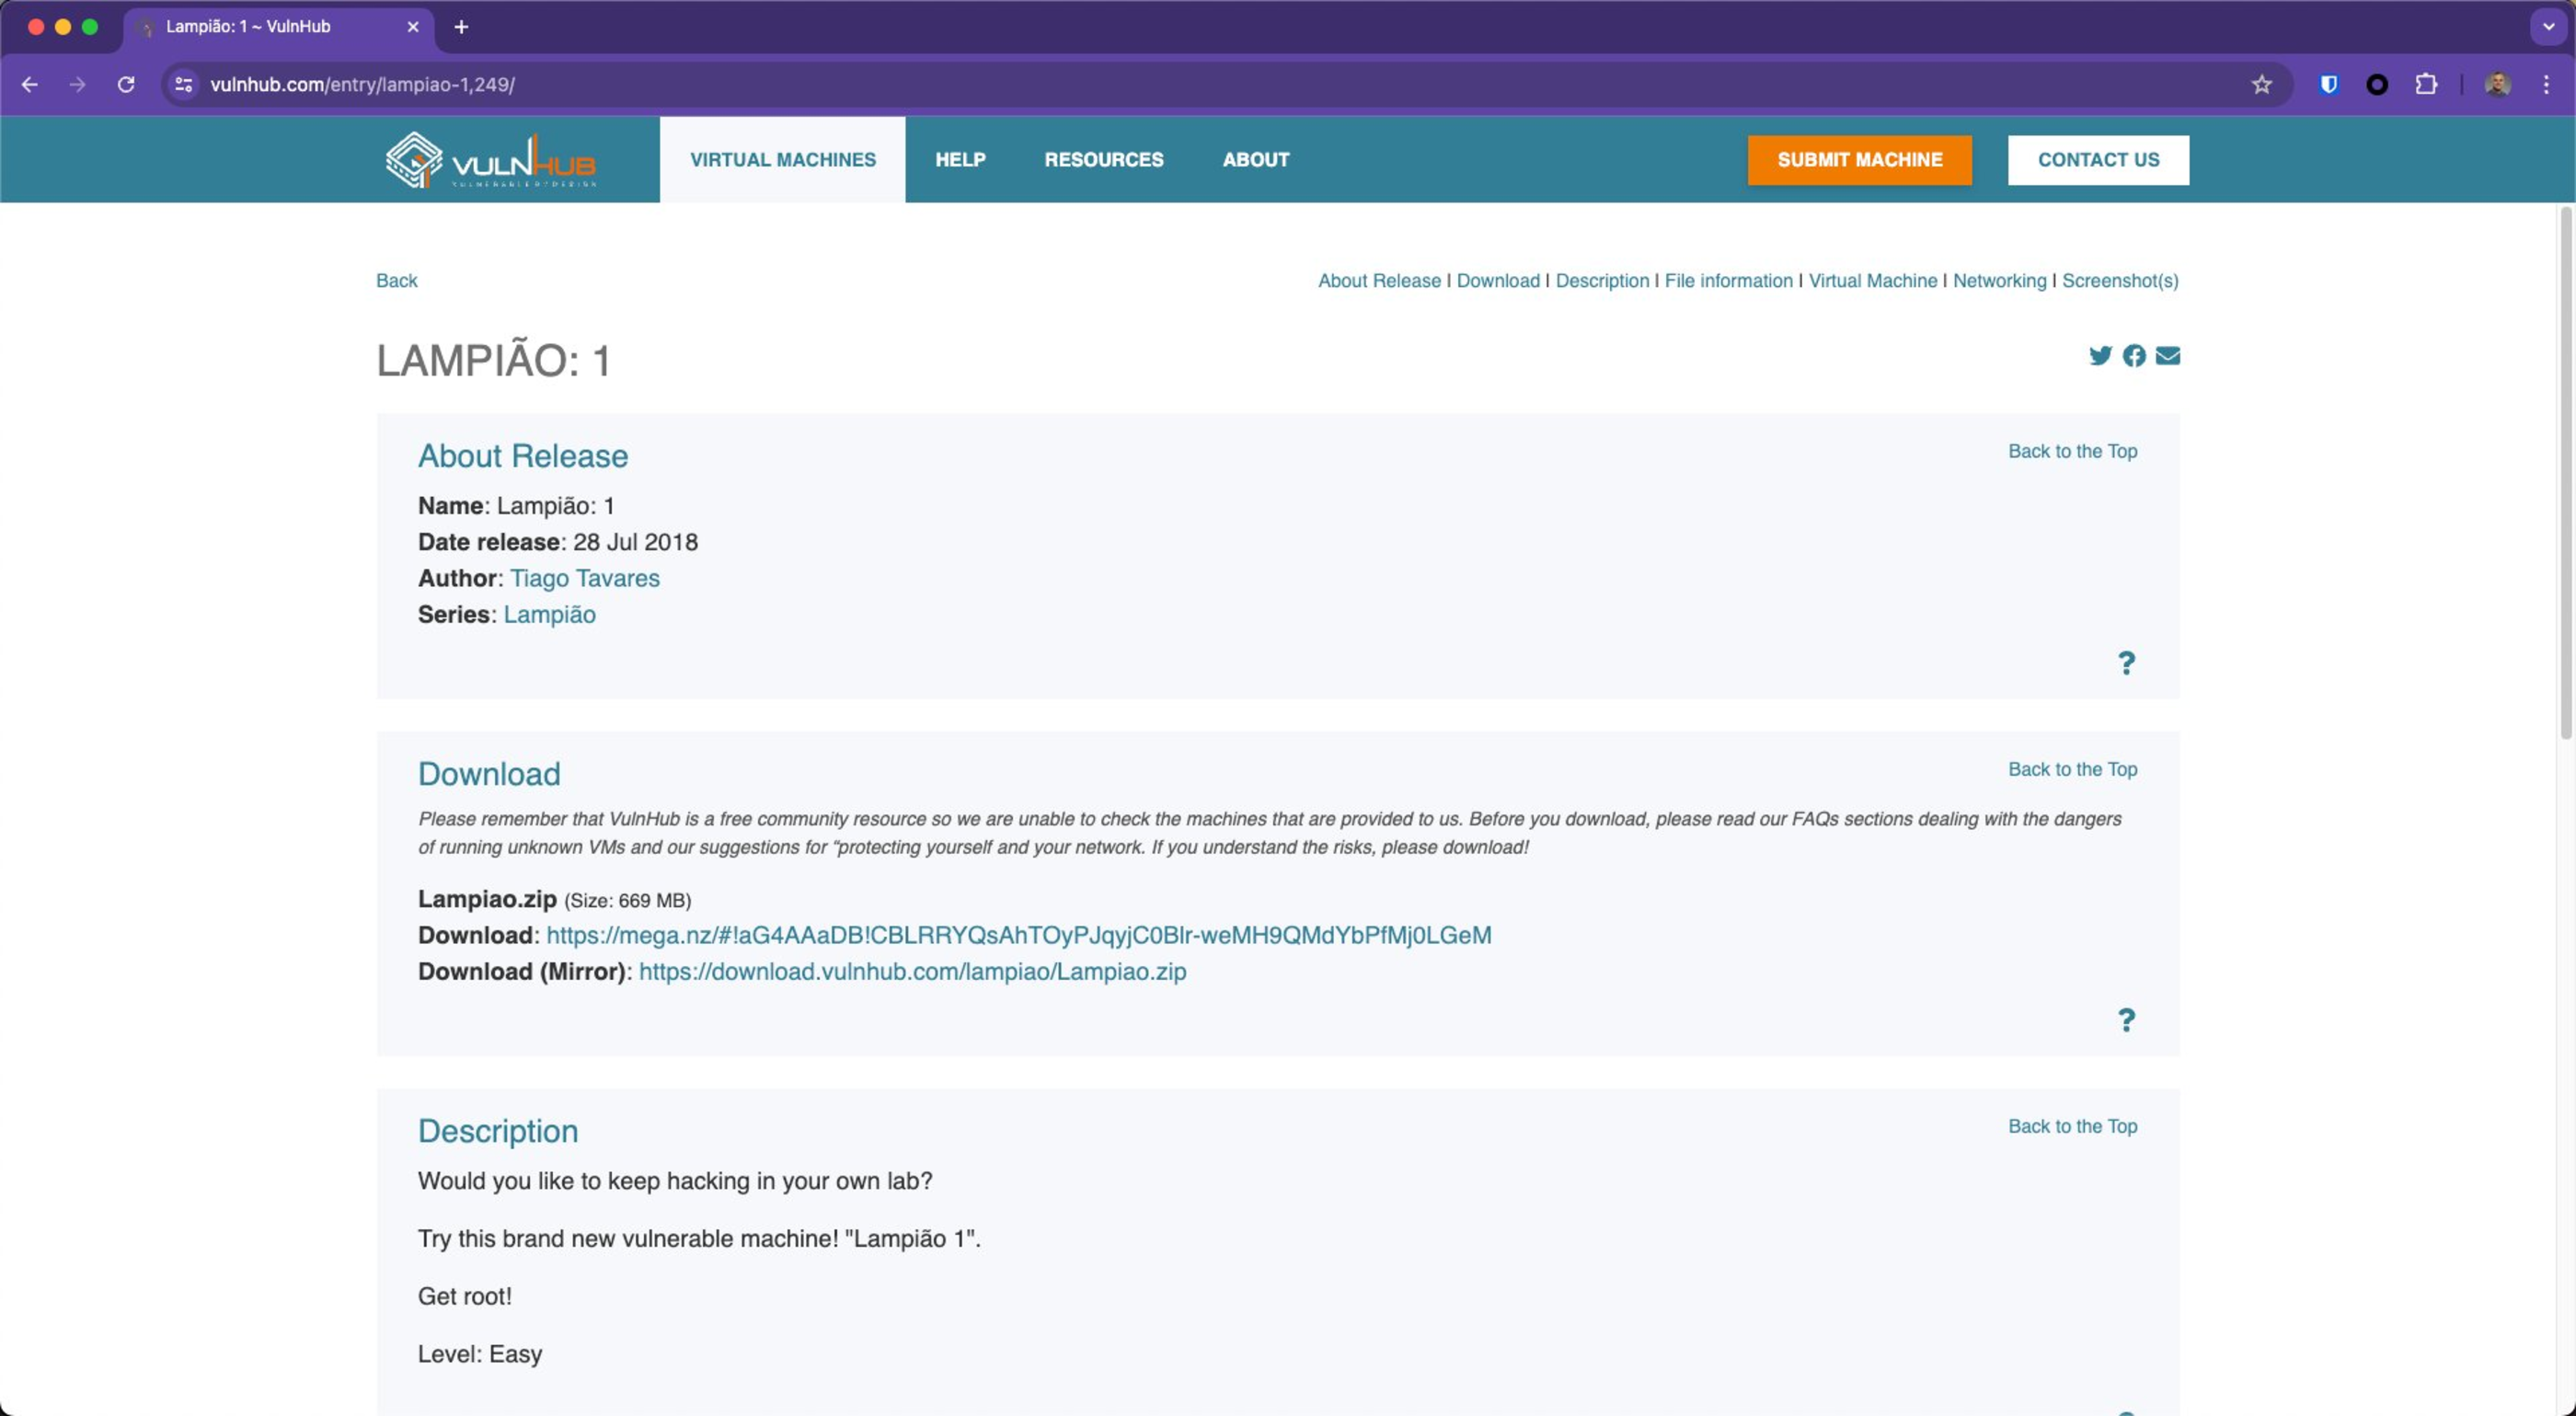
Task: Jump to Screenshot(s) anchor link
Action: coord(2120,281)
